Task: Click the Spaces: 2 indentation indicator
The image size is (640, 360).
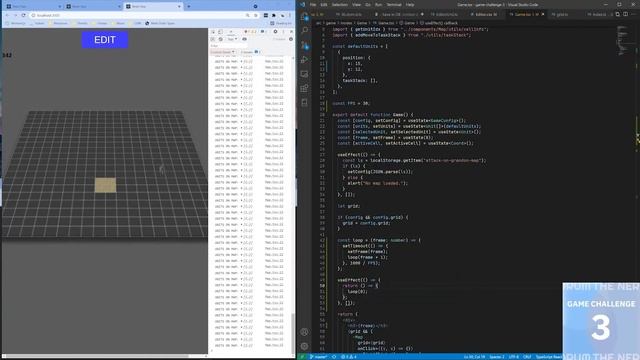Action: (497, 357)
